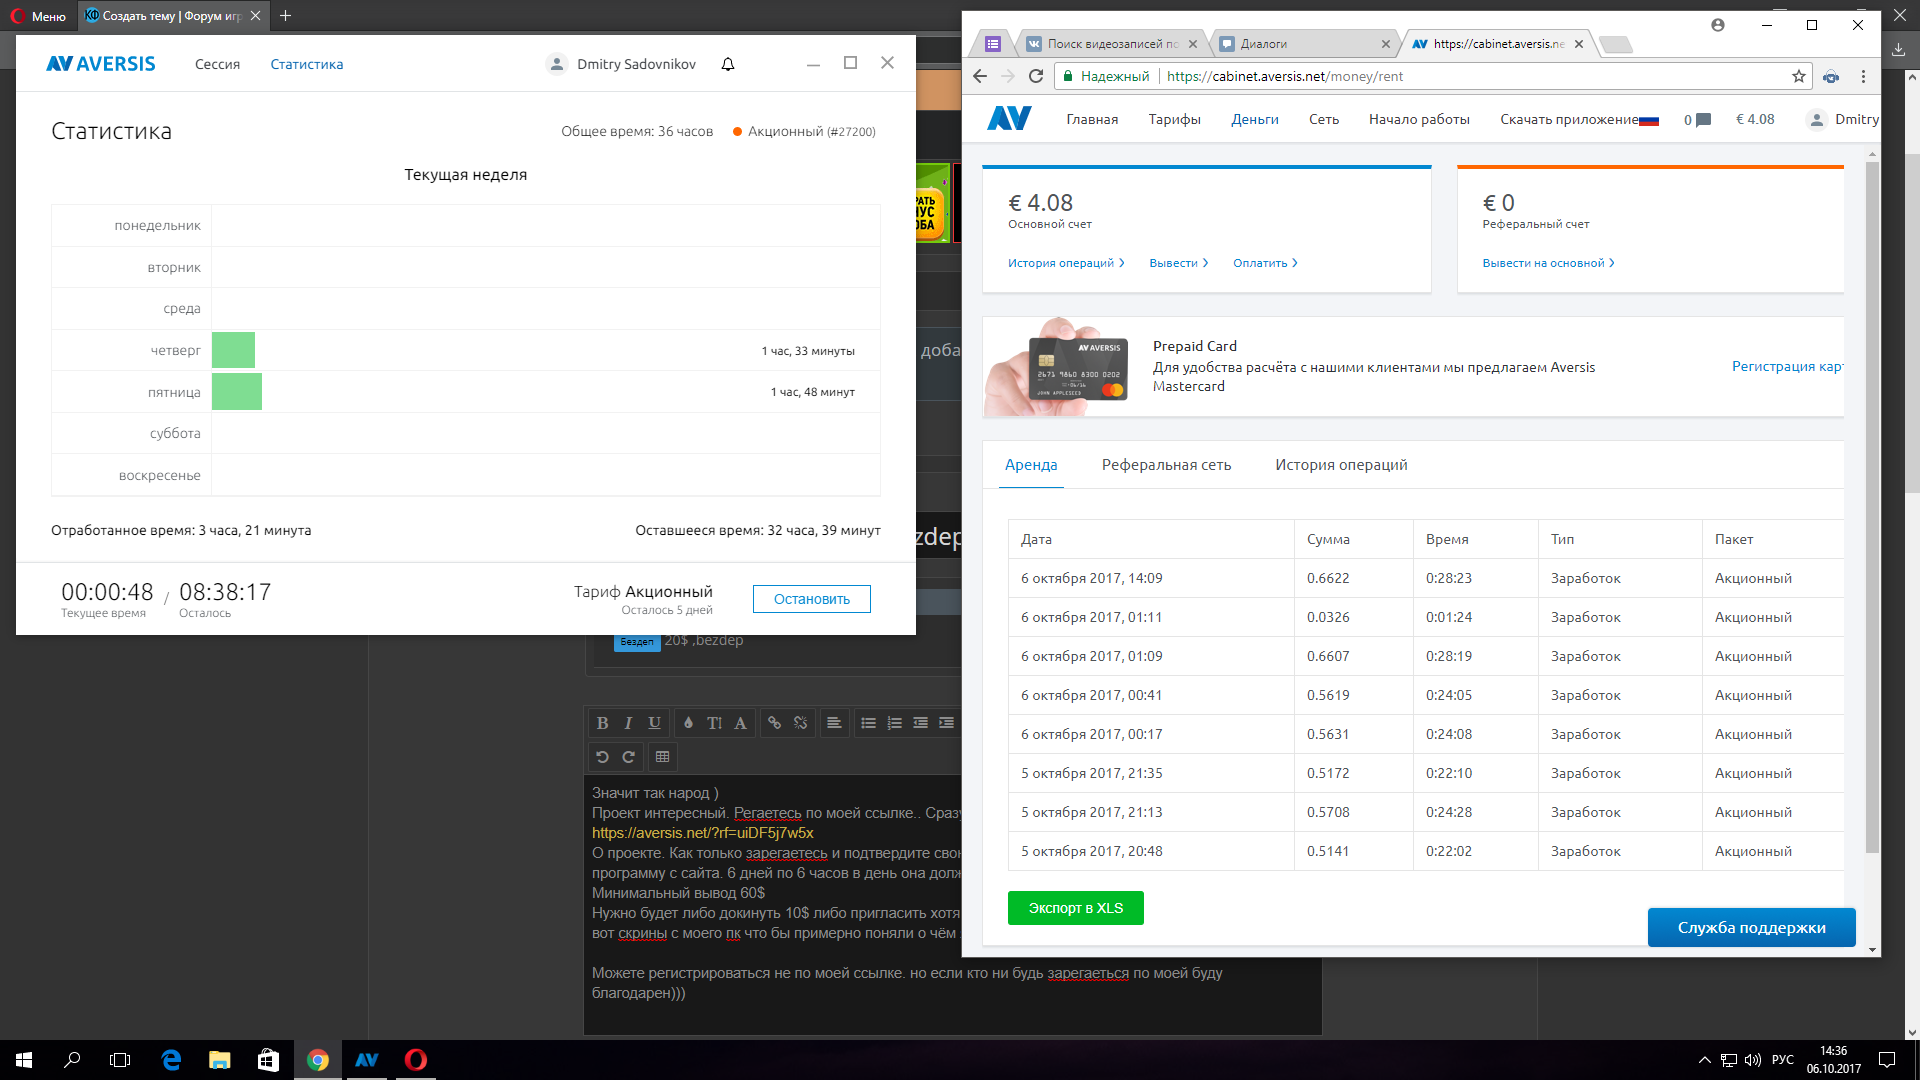Click Экспорт в XLS button
1920x1080 pixels.
coord(1076,908)
